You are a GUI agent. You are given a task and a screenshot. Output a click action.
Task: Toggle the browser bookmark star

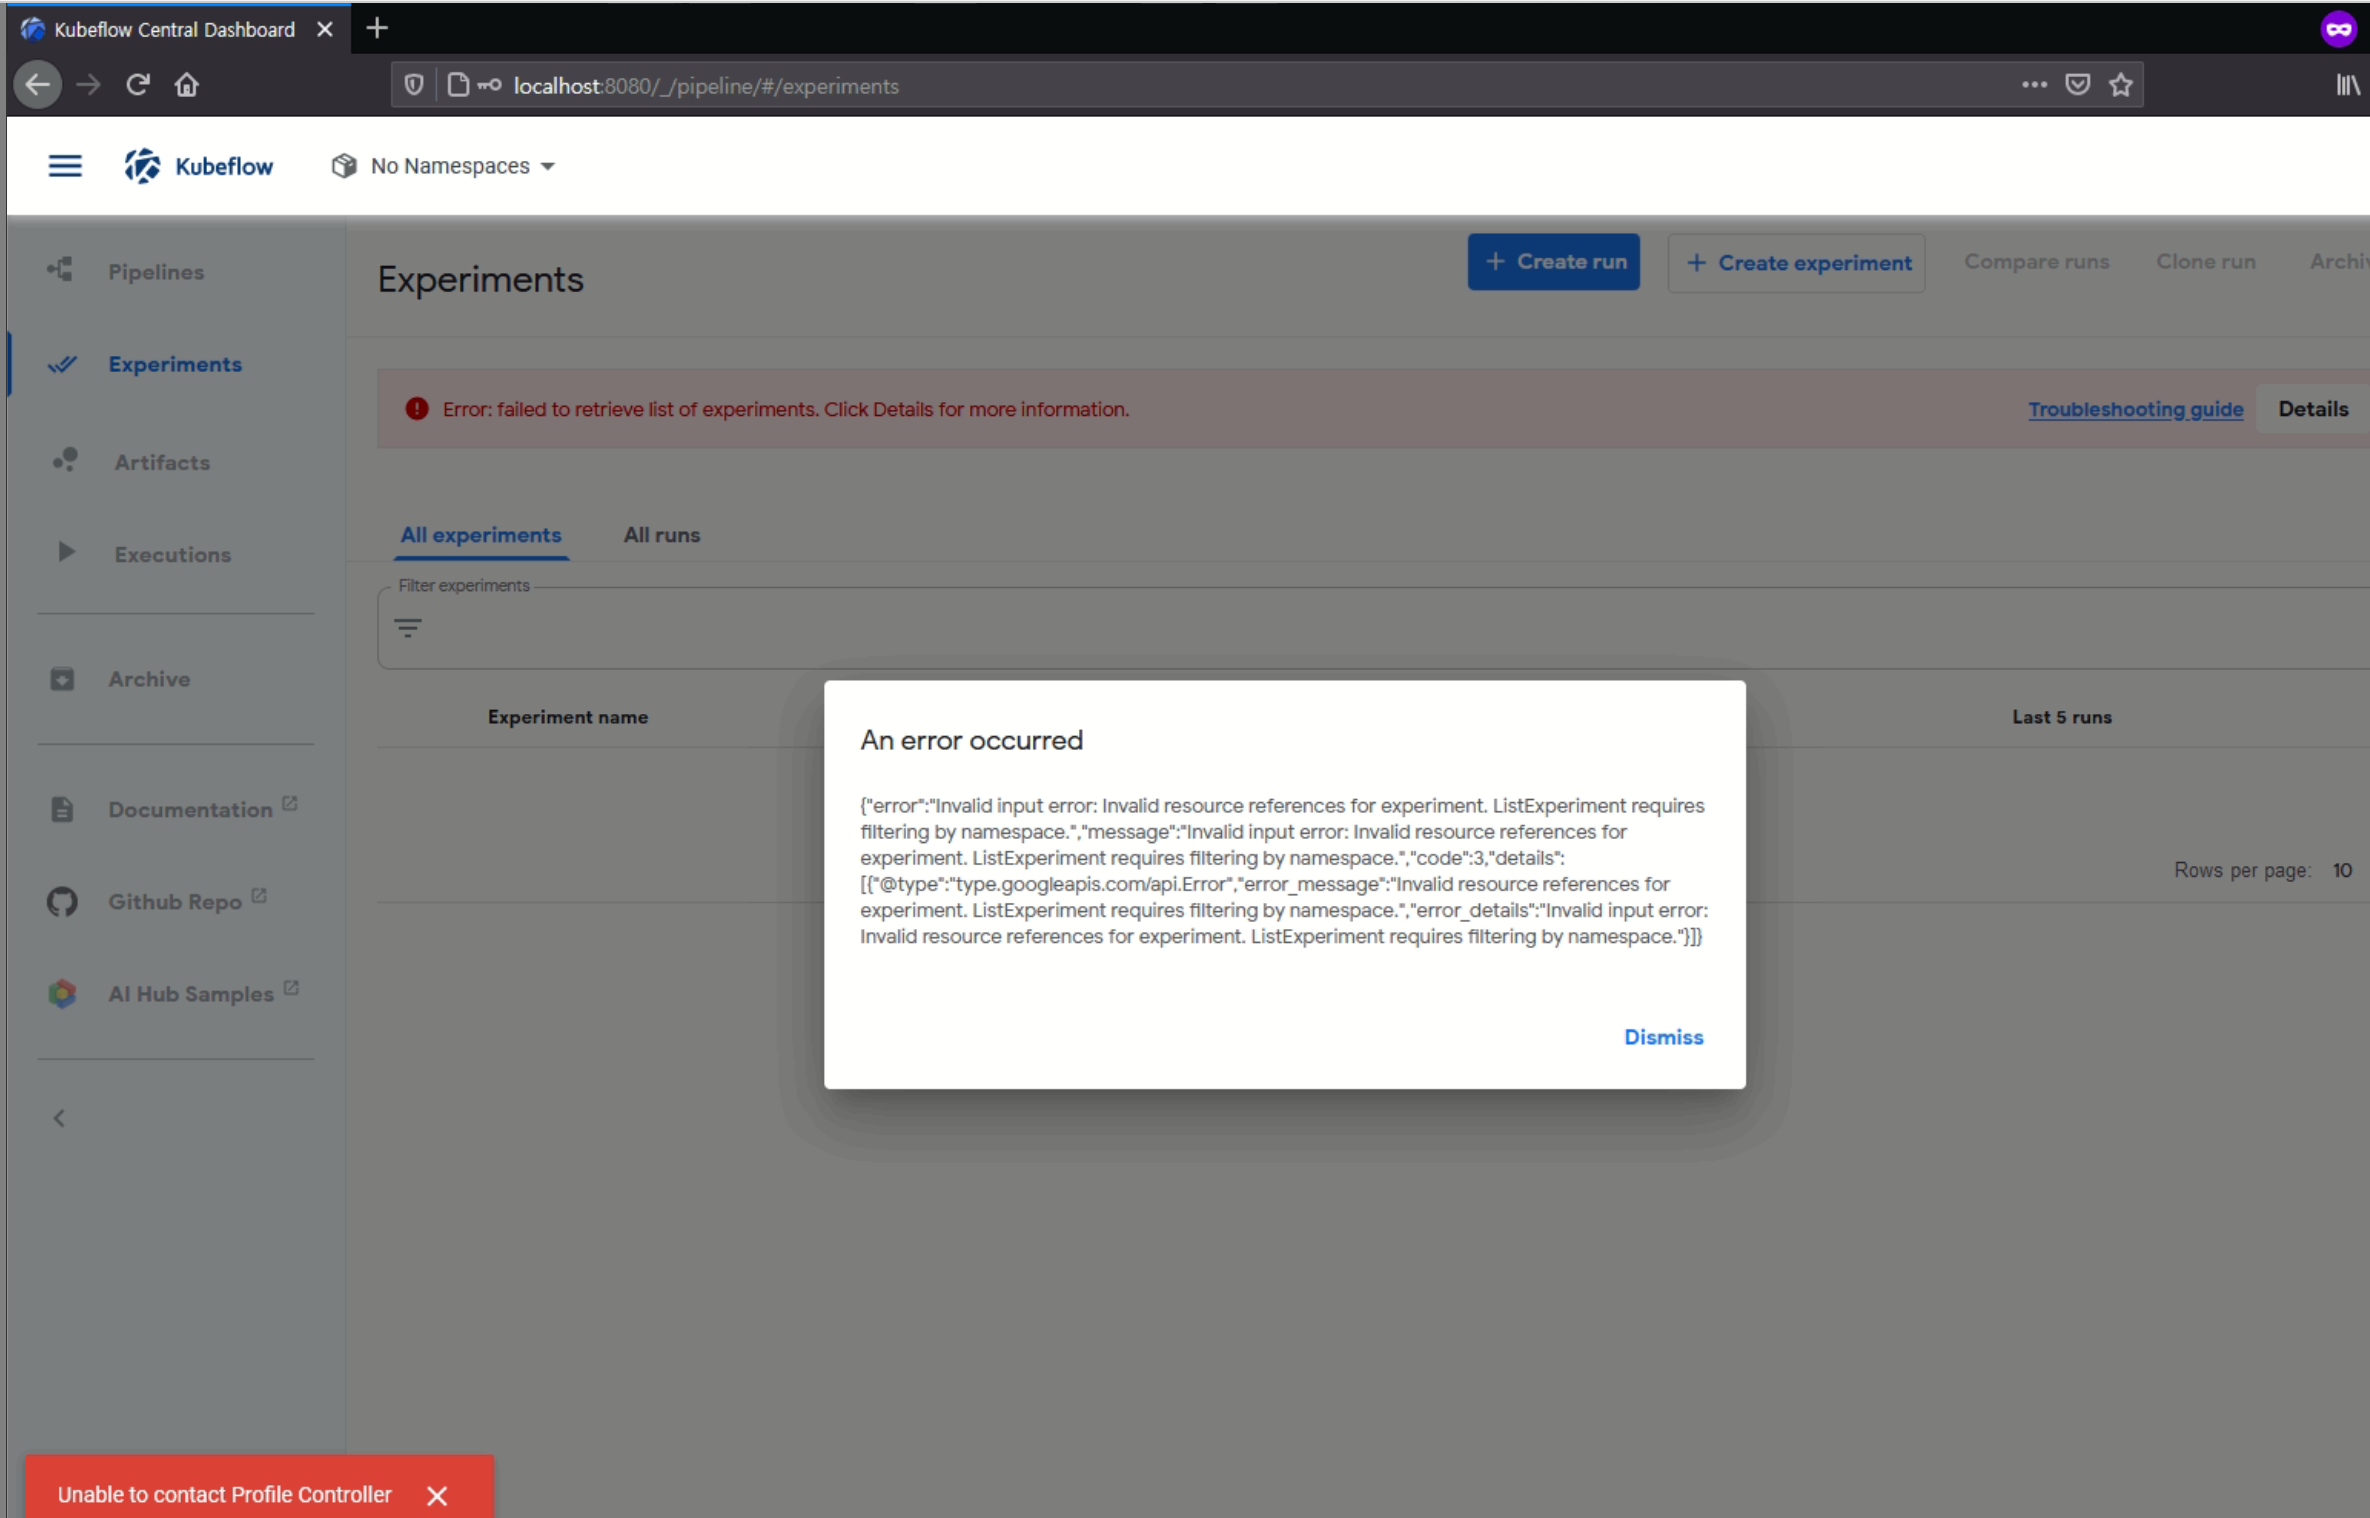(x=2120, y=85)
